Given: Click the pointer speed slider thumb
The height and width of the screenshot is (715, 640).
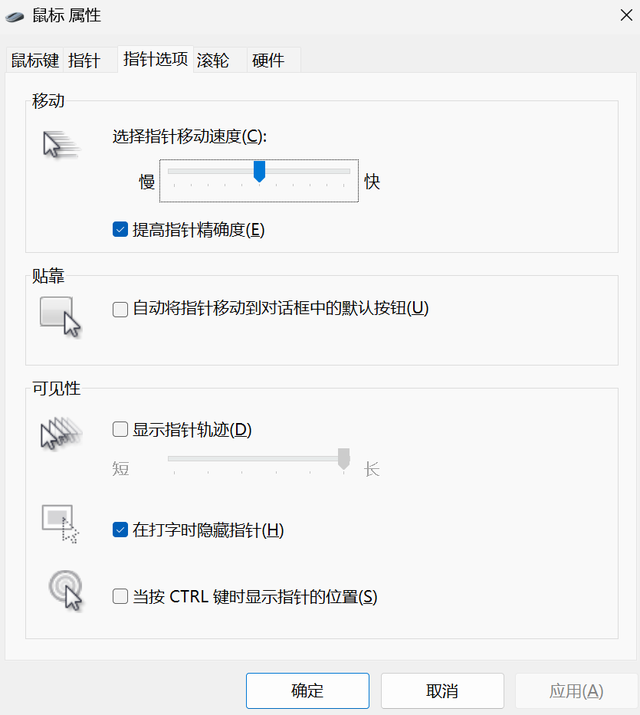Looking at the screenshot, I should click(259, 172).
